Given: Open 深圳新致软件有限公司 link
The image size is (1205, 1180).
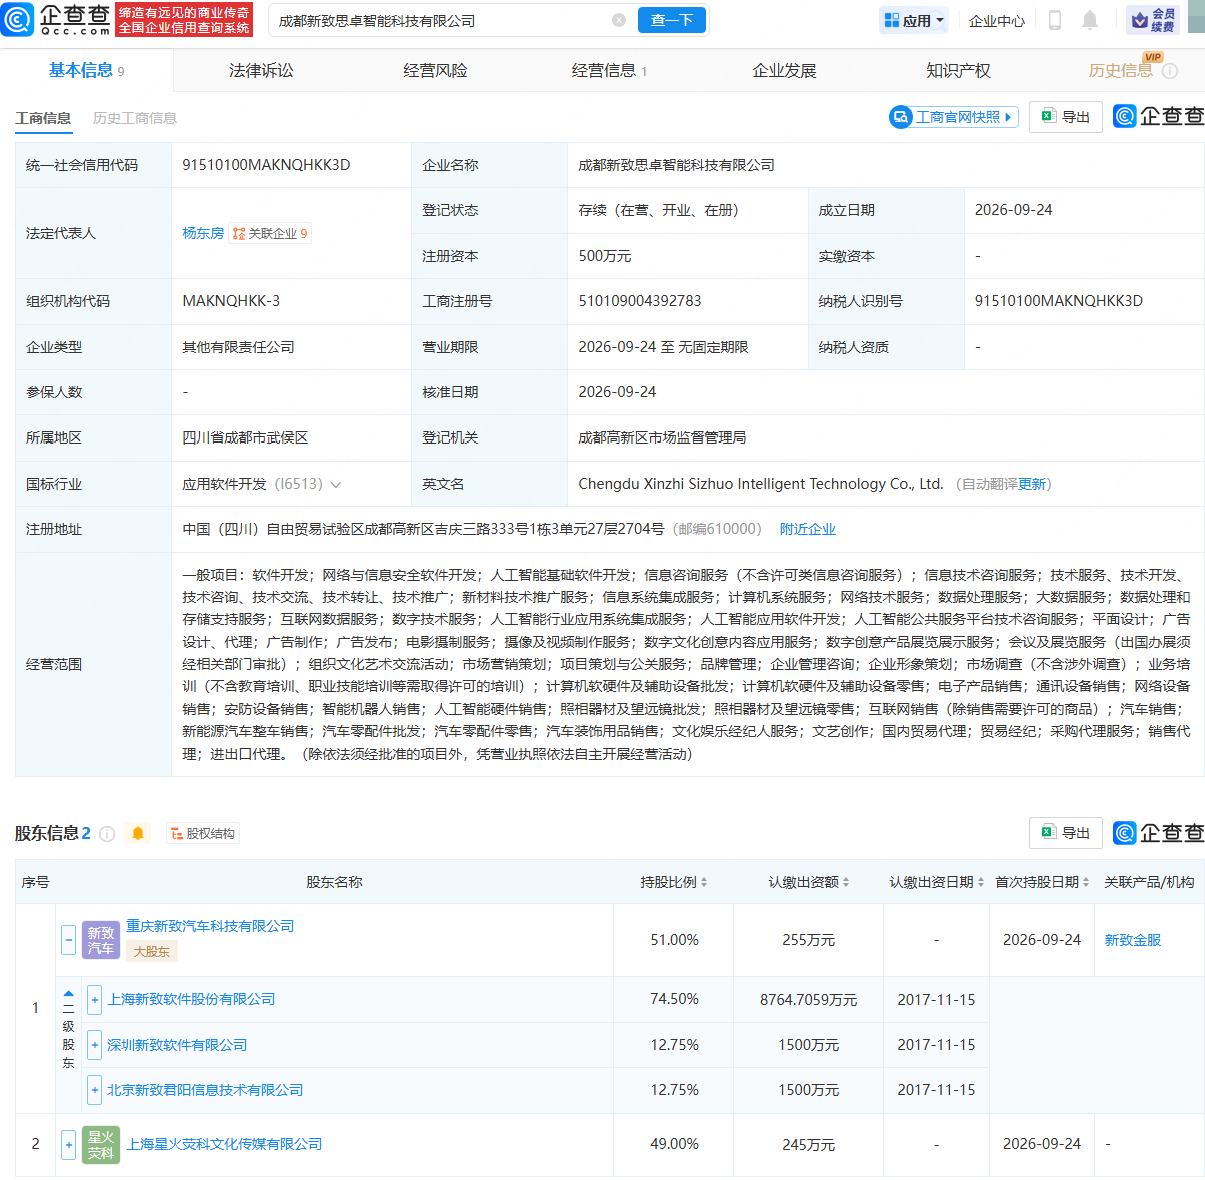Looking at the screenshot, I should pyautogui.click(x=177, y=1045).
